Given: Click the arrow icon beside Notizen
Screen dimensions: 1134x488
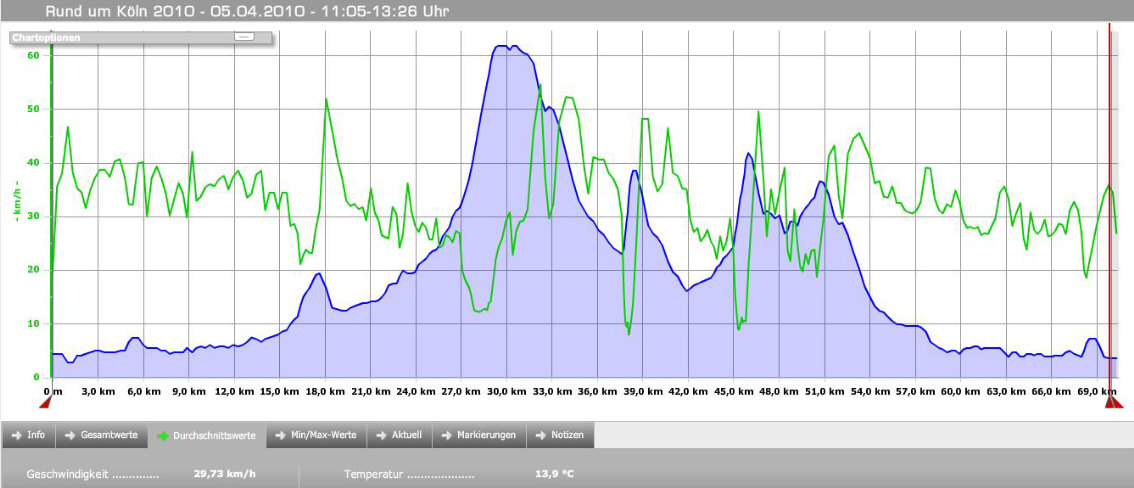Looking at the screenshot, I should coord(541,435).
